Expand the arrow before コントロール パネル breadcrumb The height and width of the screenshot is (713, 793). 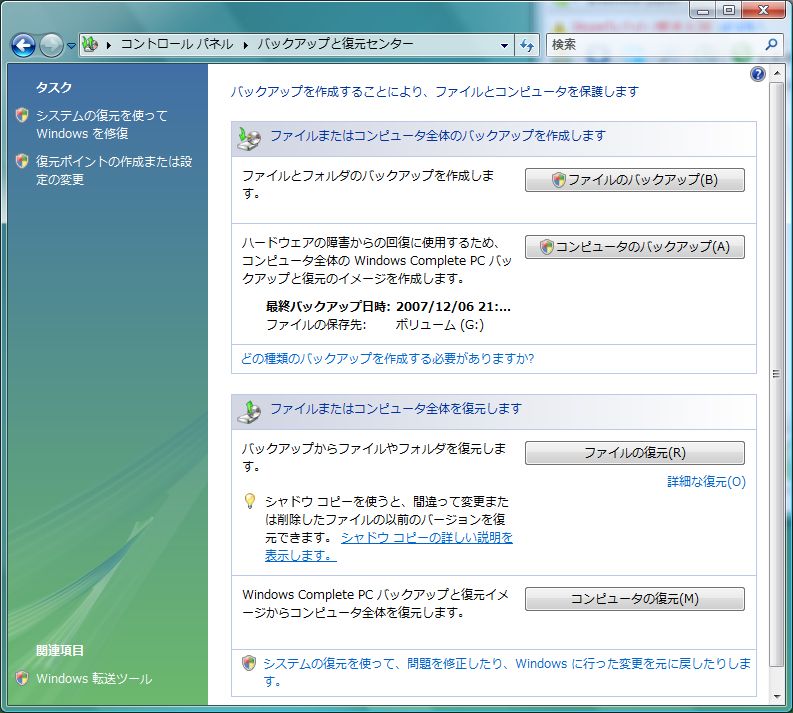click(x=109, y=46)
